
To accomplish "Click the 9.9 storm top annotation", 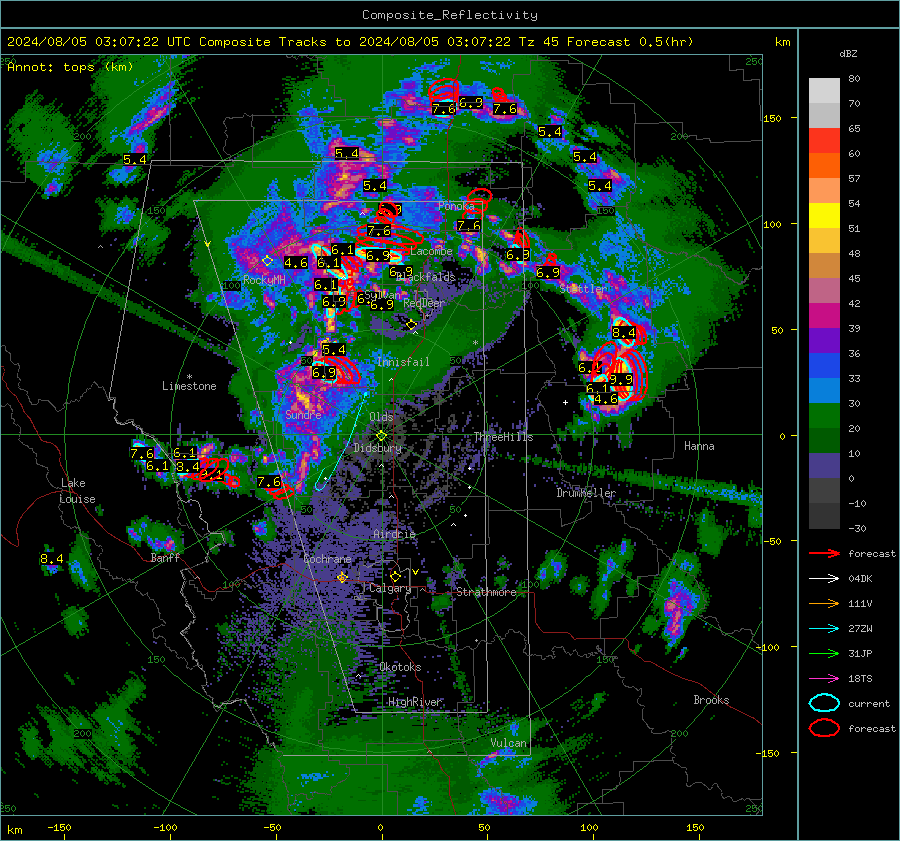I will click(x=620, y=379).
